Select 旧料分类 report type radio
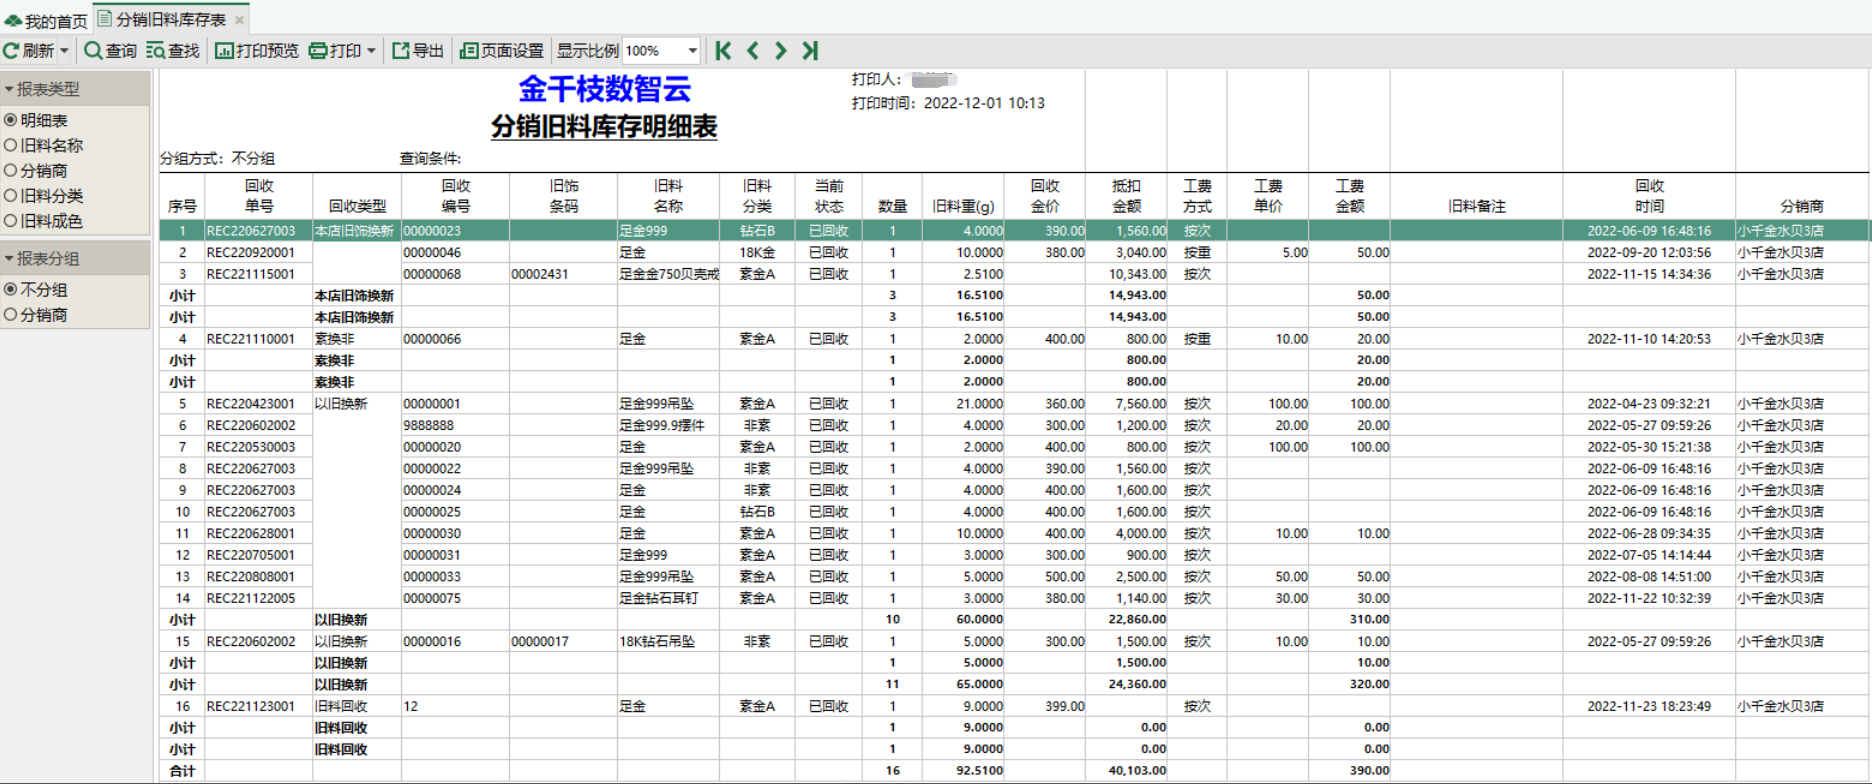The image size is (1872, 784). click(x=11, y=196)
